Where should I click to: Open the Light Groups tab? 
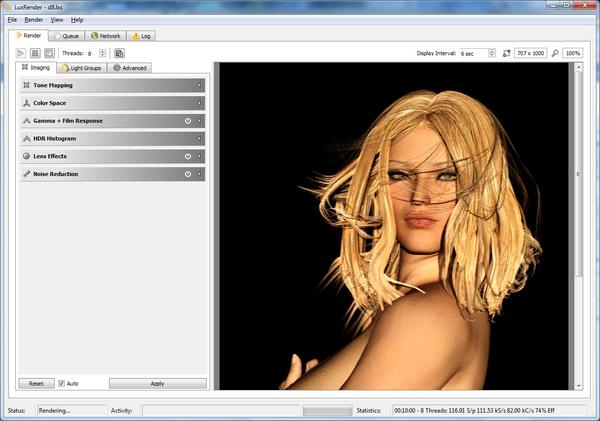pyautogui.click(x=82, y=68)
